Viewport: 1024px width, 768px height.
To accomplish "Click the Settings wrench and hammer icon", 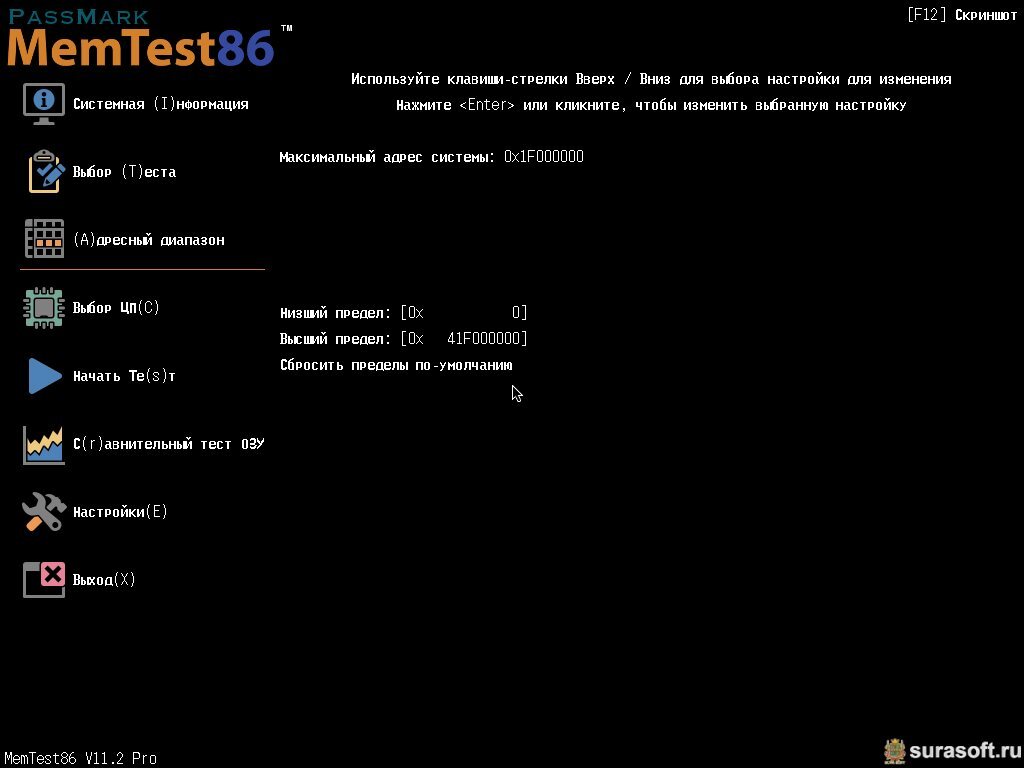I will 44,511.
